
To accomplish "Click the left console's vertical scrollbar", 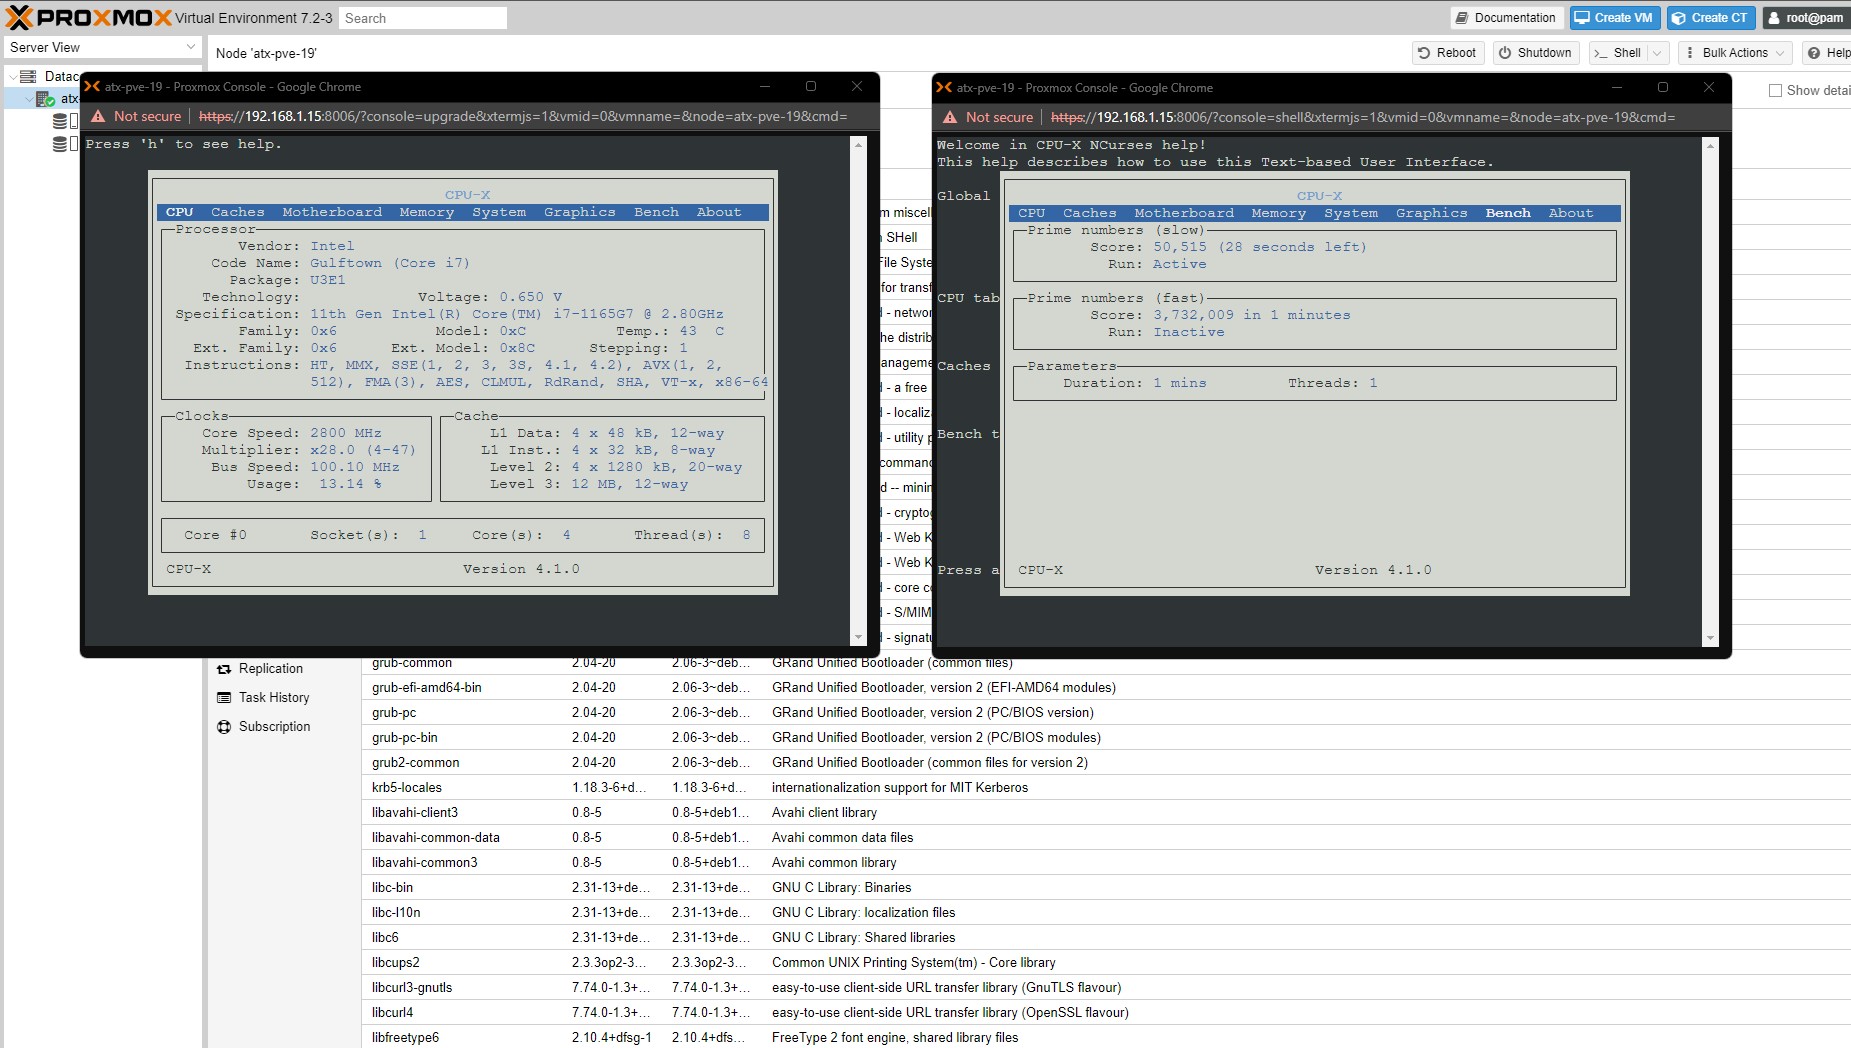I will click(x=858, y=390).
